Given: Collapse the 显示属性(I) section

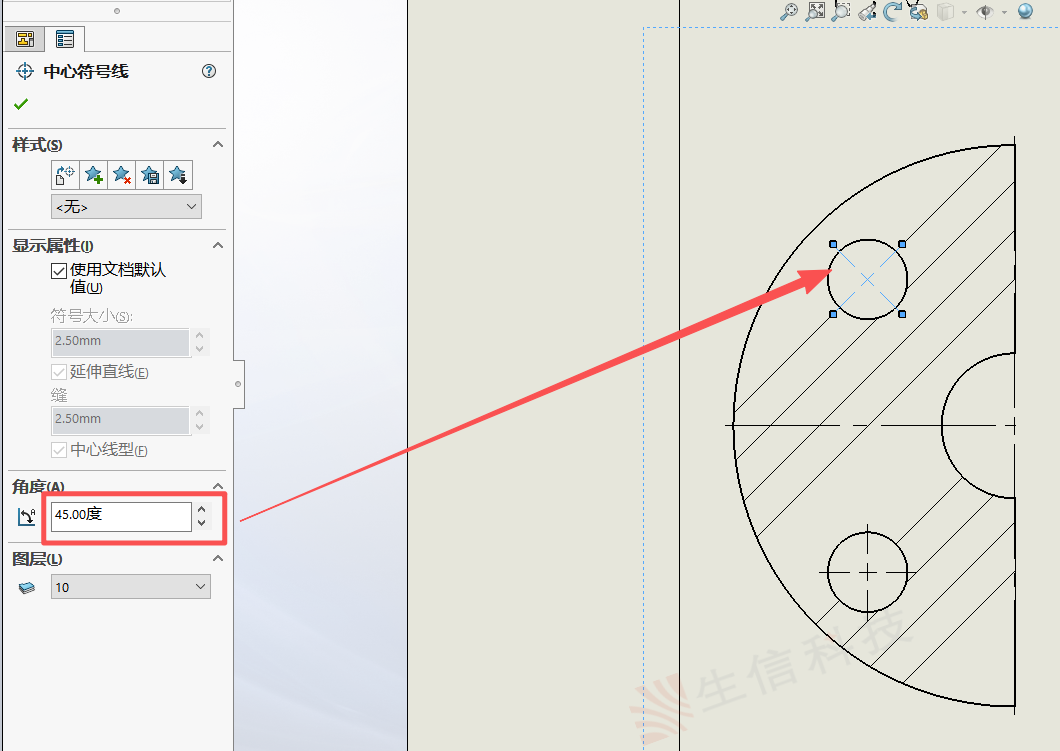Looking at the screenshot, I should pos(218,245).
